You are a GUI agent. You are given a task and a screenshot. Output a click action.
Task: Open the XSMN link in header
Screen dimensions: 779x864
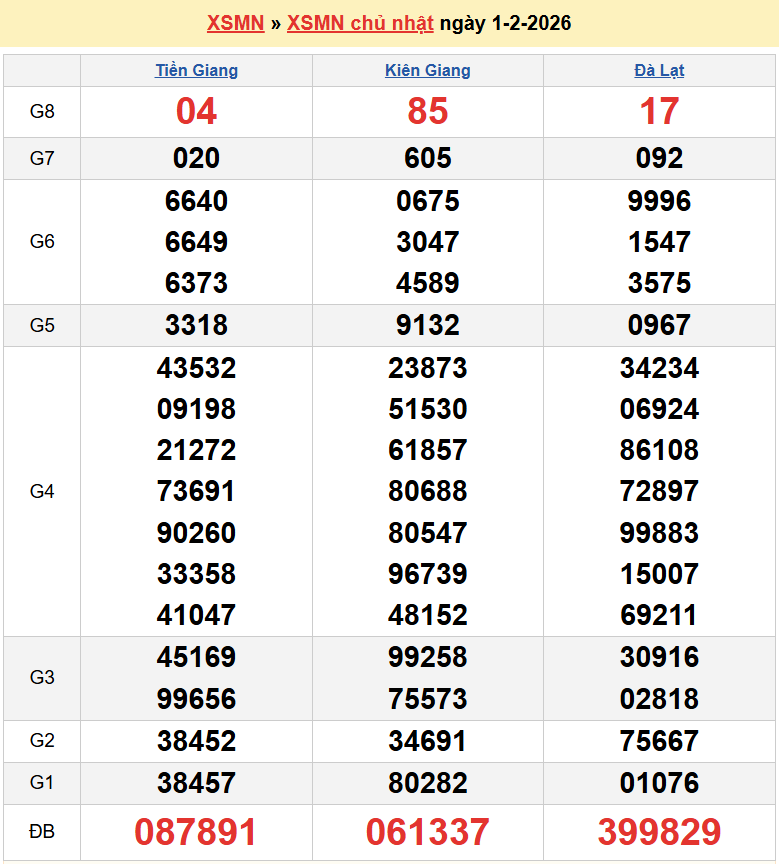(x=235, y=23)
